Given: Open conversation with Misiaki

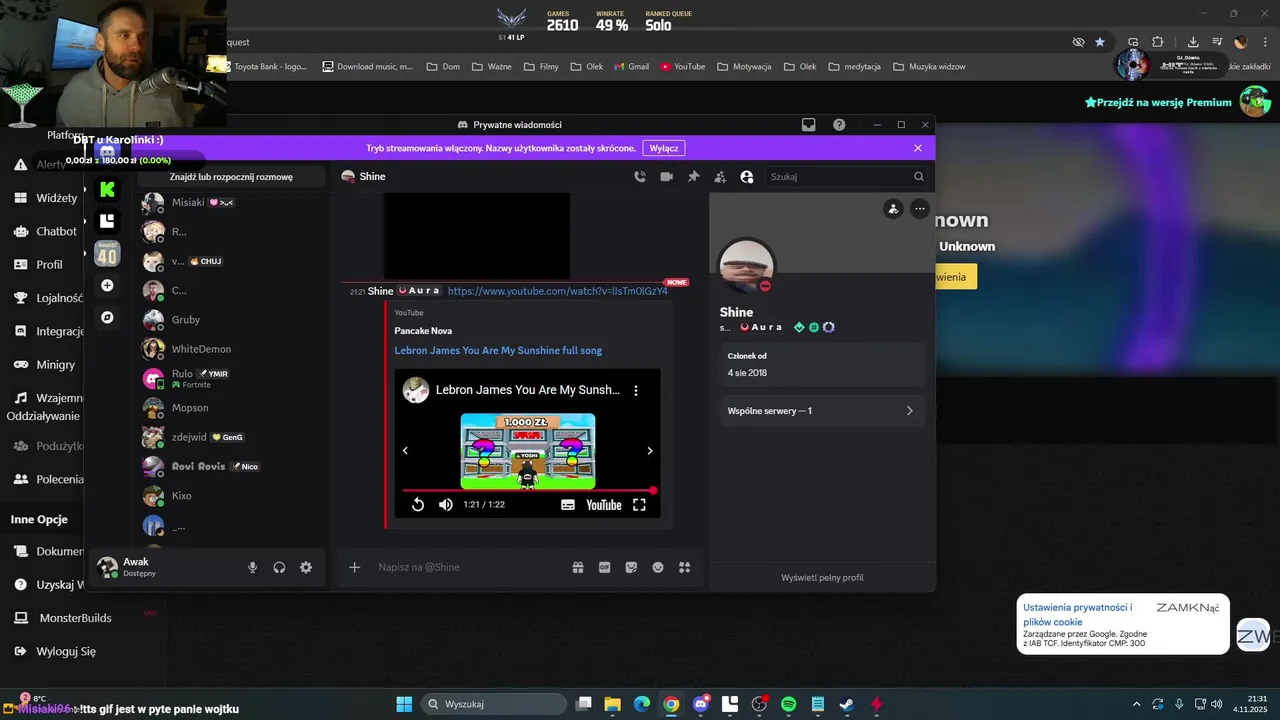Looking at the screenshot, I should pyautogui.click(x=232, y=202).
